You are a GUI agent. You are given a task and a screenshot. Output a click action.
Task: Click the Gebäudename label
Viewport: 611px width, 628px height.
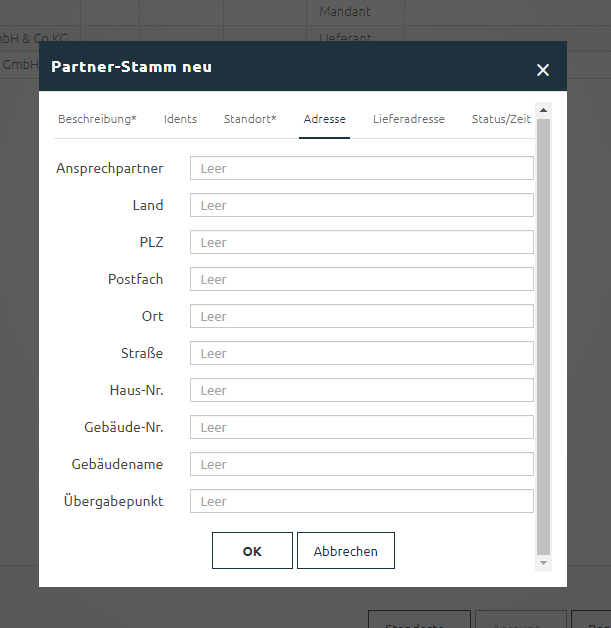[117, 464]
